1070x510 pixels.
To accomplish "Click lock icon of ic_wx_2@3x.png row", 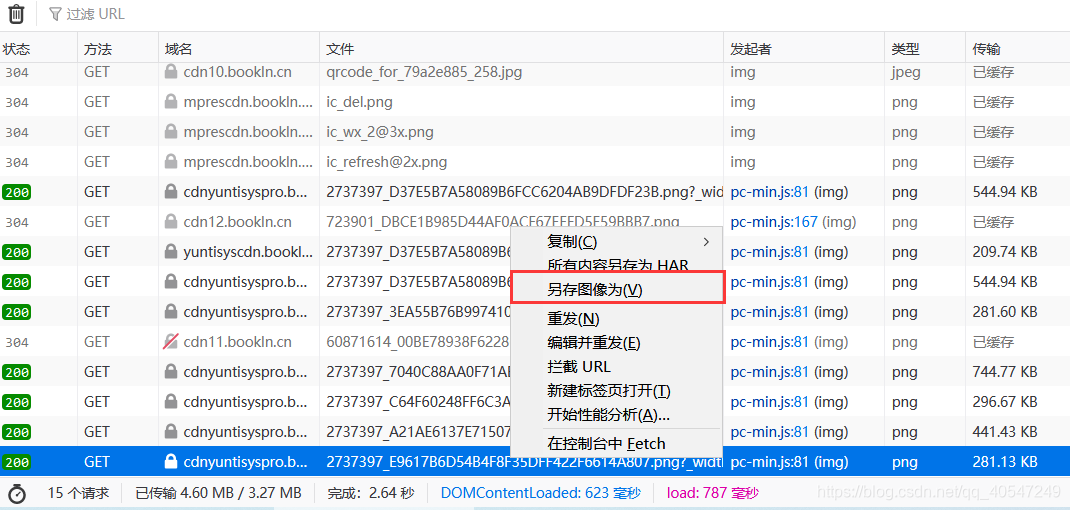I will pos(171,132).
